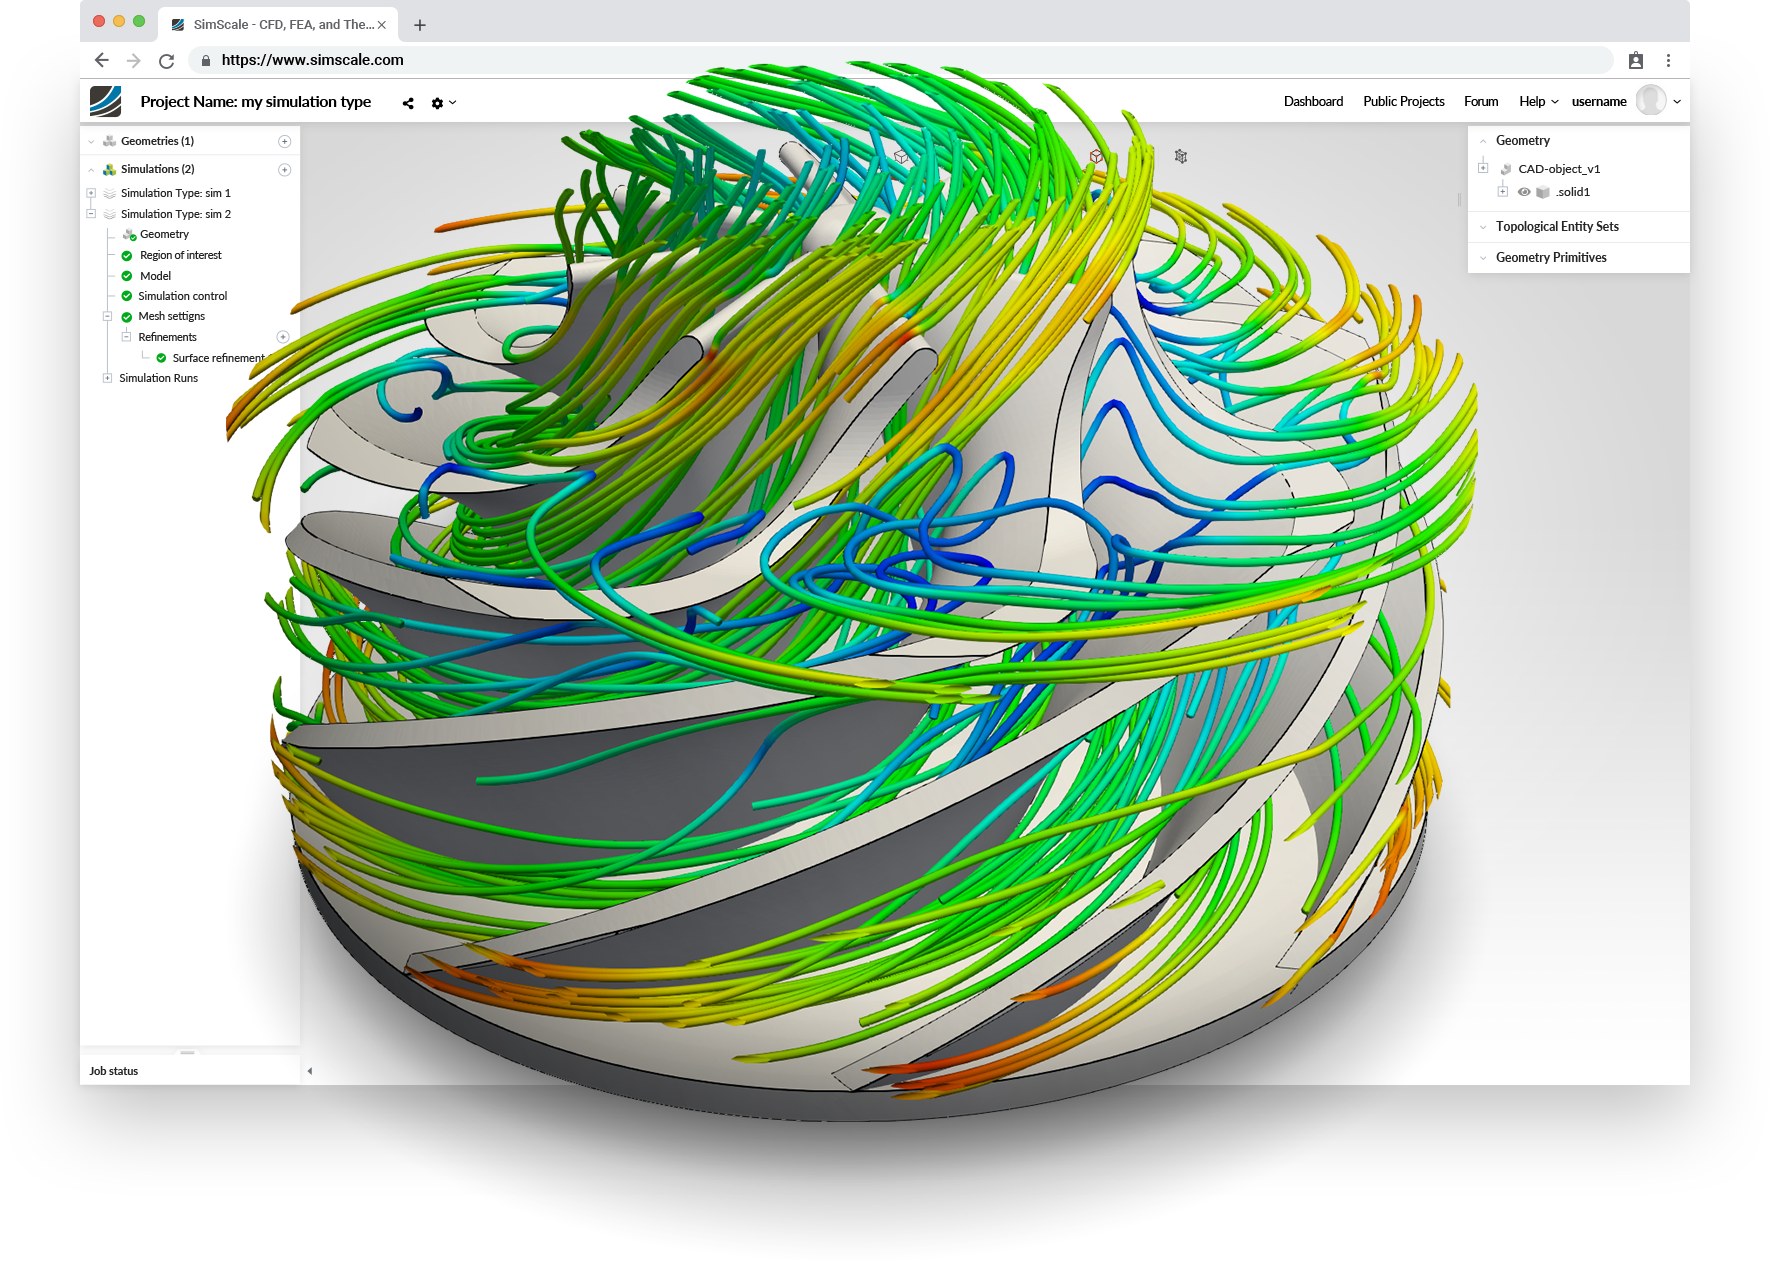
Task: Click the plus button to add a simulation
Action: tap(285, 169)
